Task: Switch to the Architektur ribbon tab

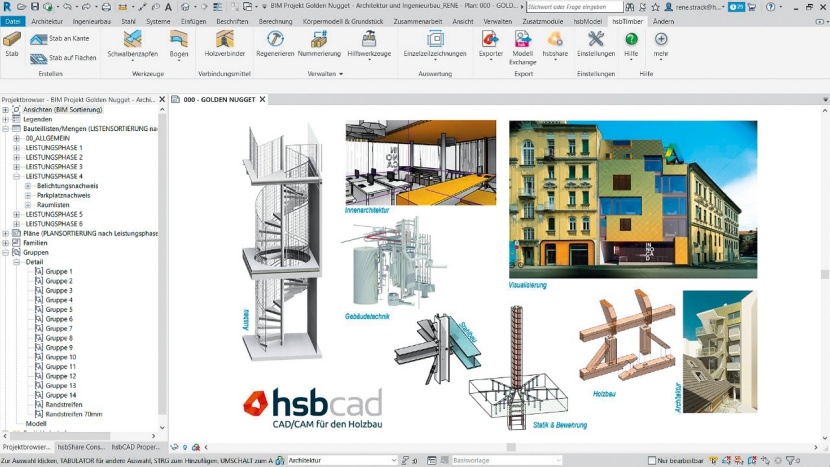Action: (x=47, y=20)
